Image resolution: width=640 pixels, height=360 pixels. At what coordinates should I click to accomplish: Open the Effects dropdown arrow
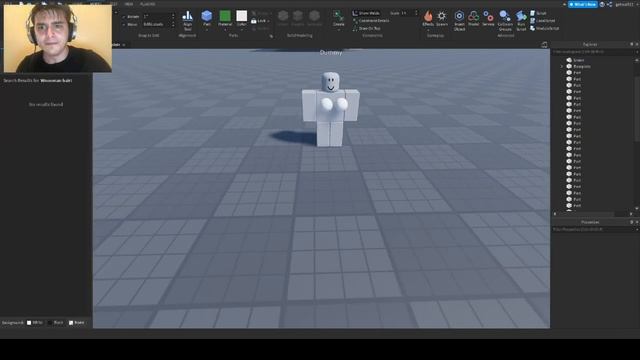tap(428, 30)
